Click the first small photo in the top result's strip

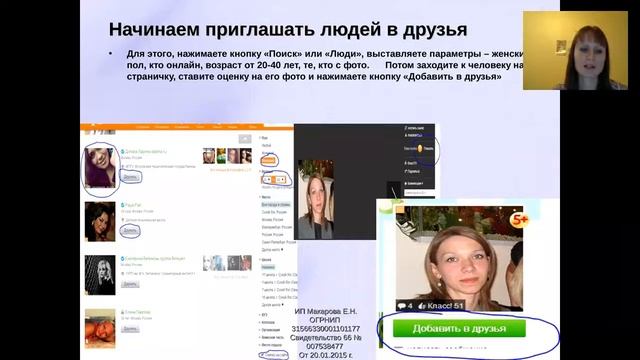pos(209,156)
